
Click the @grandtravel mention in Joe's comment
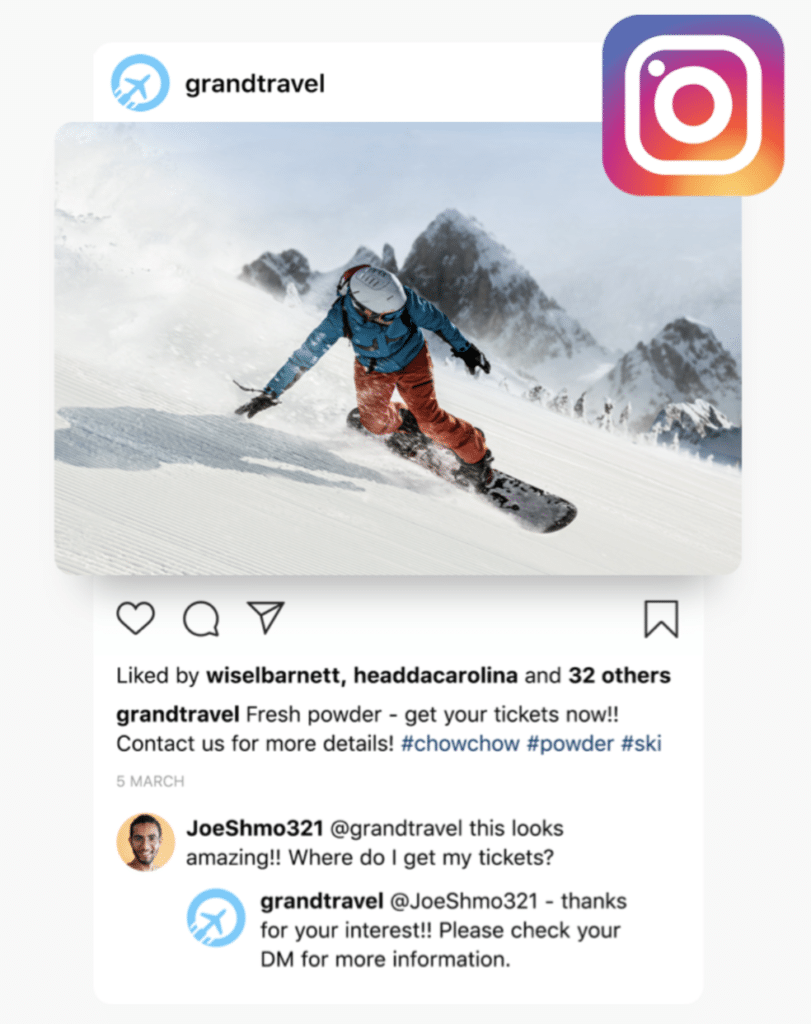click(x=396, y=829)
